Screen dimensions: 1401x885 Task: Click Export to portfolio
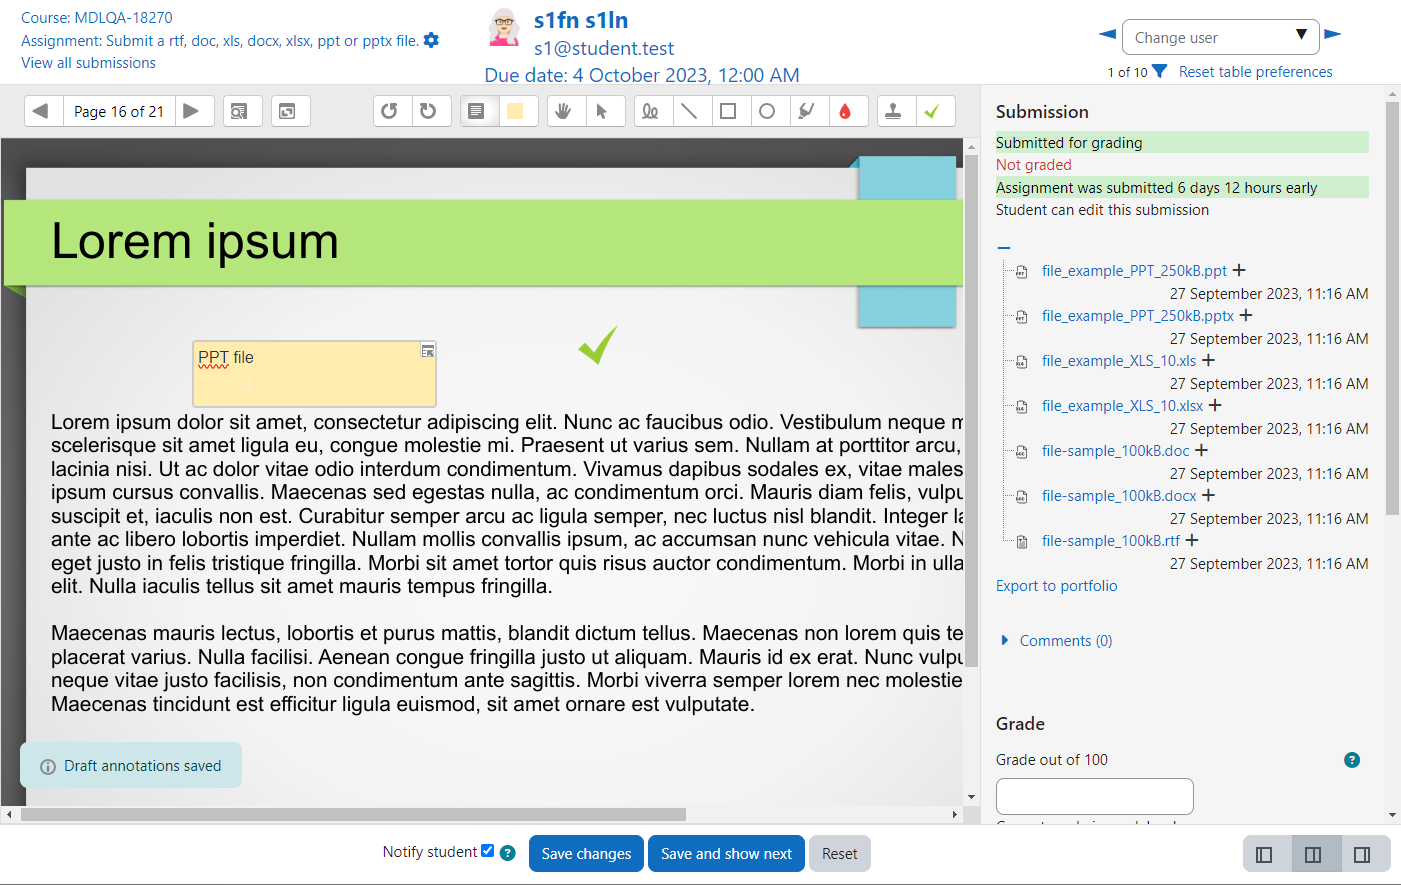[x=1057, y=586]
